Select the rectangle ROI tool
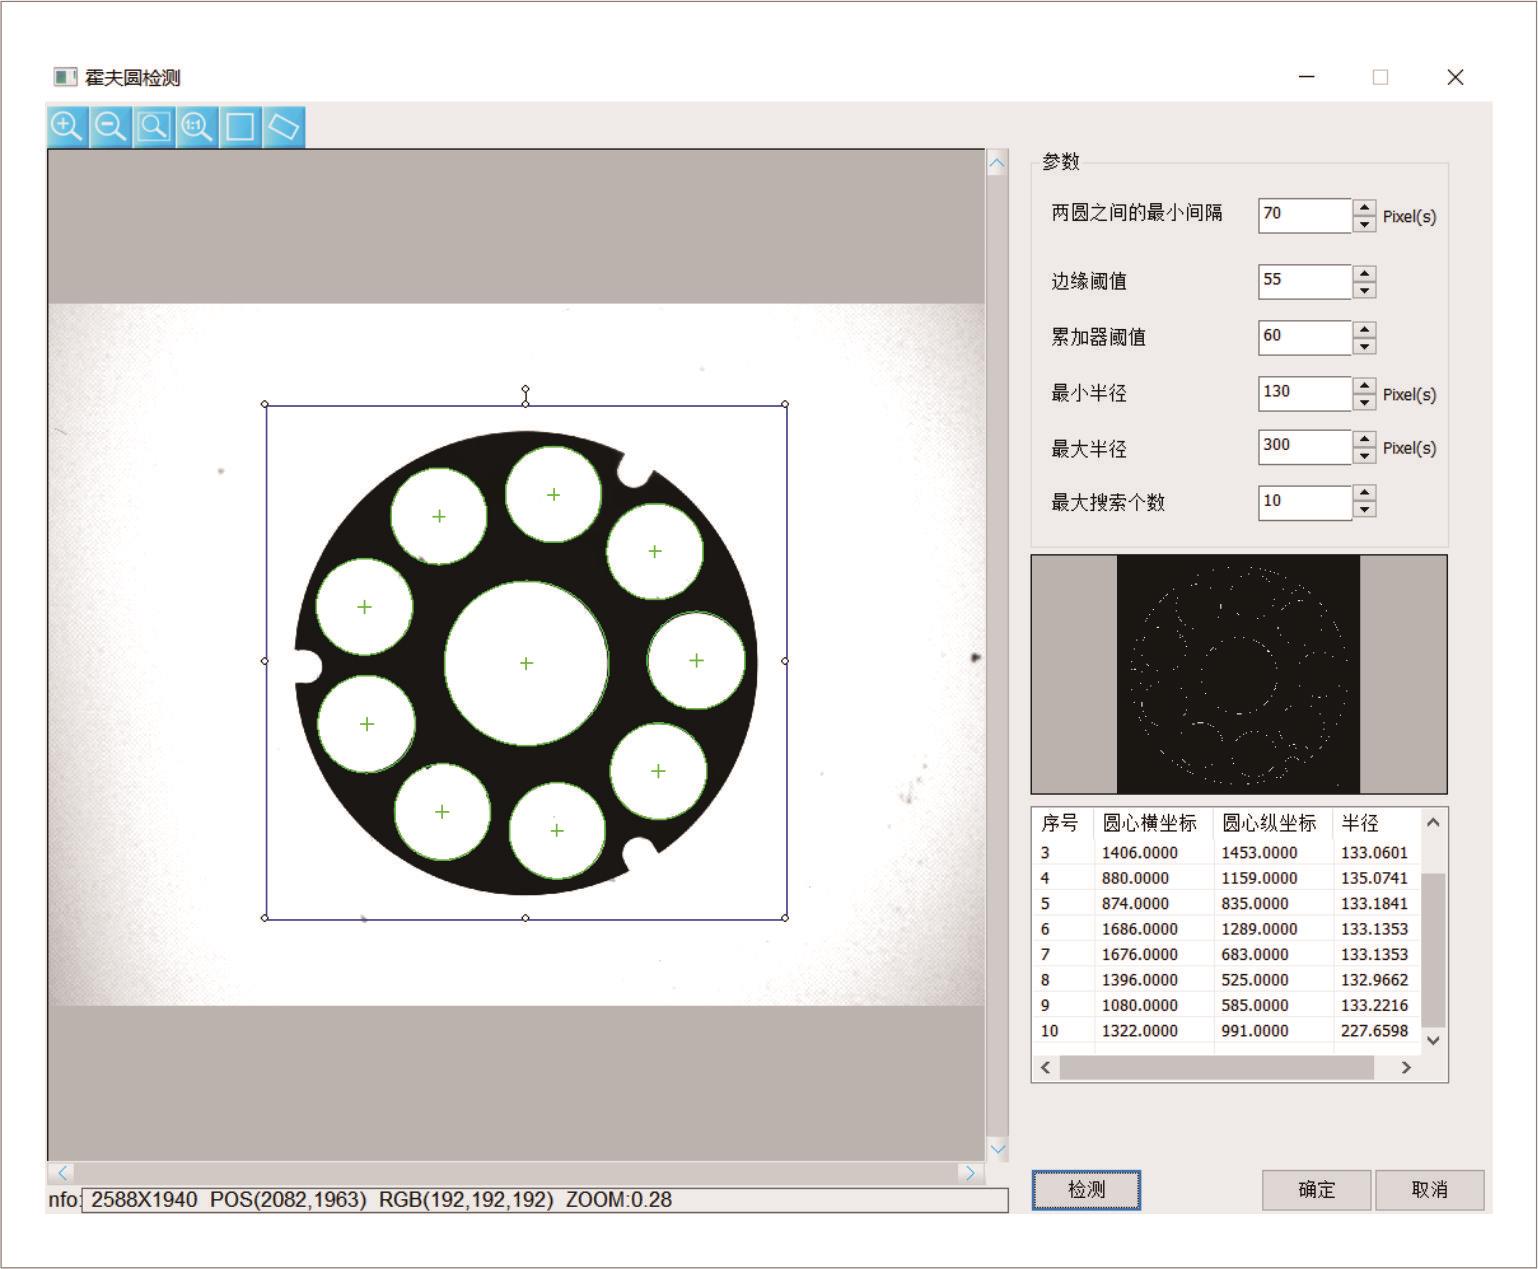The image size is (1538, 1269). pos(240,127)
